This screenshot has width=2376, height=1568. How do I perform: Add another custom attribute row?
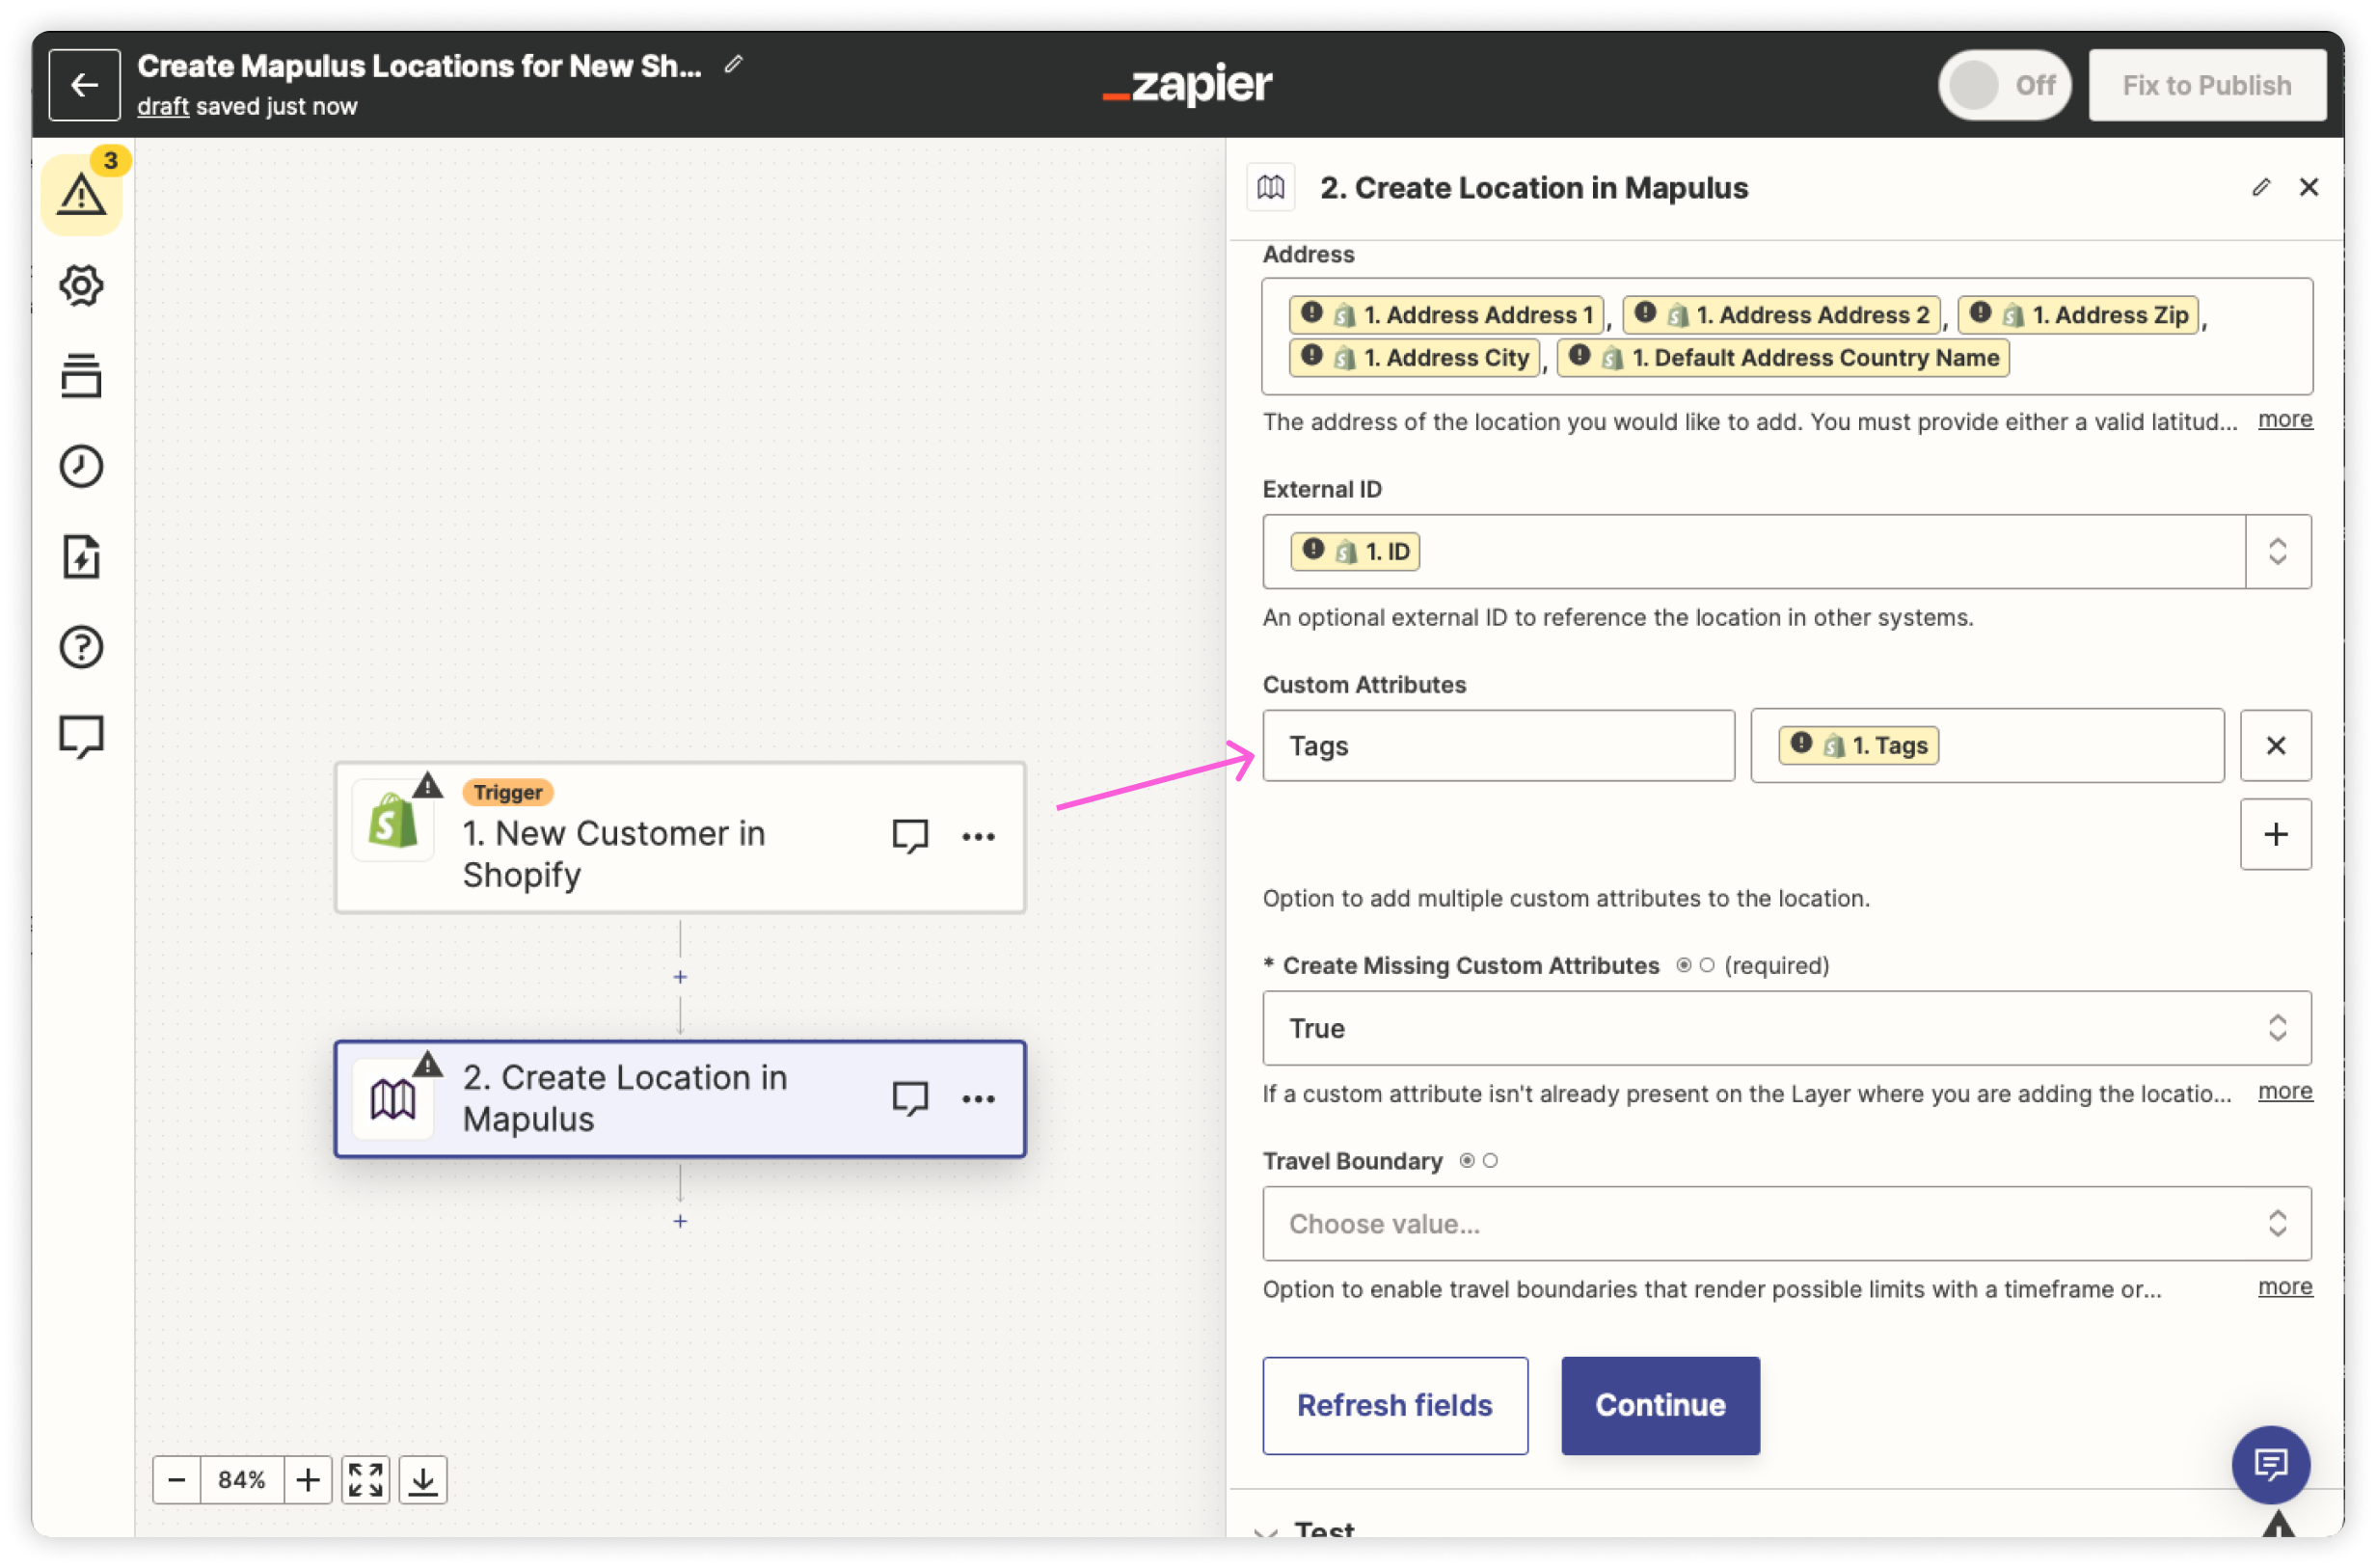[2276, 835]
